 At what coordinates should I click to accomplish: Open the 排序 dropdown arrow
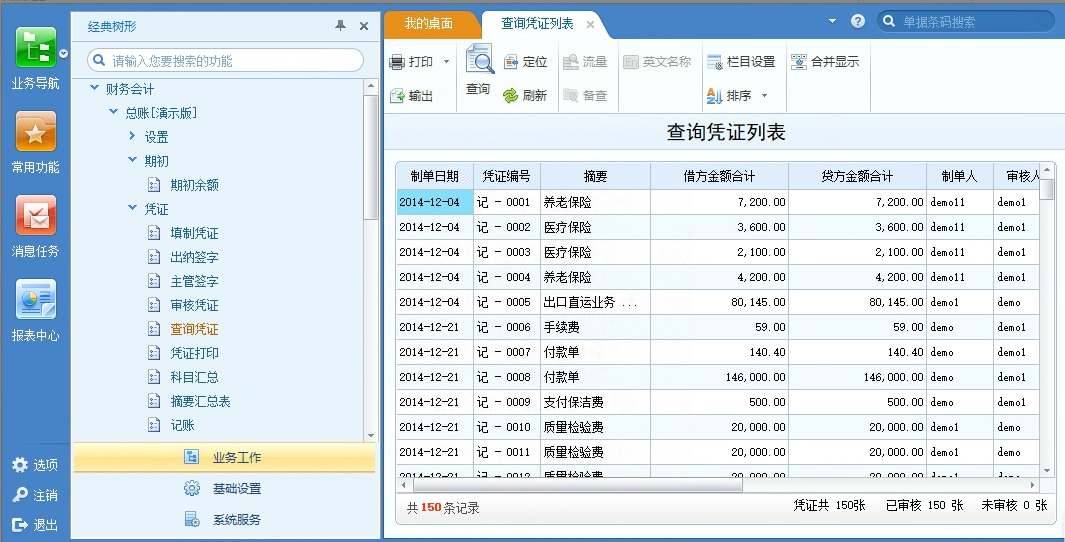(x=765, y=96)
